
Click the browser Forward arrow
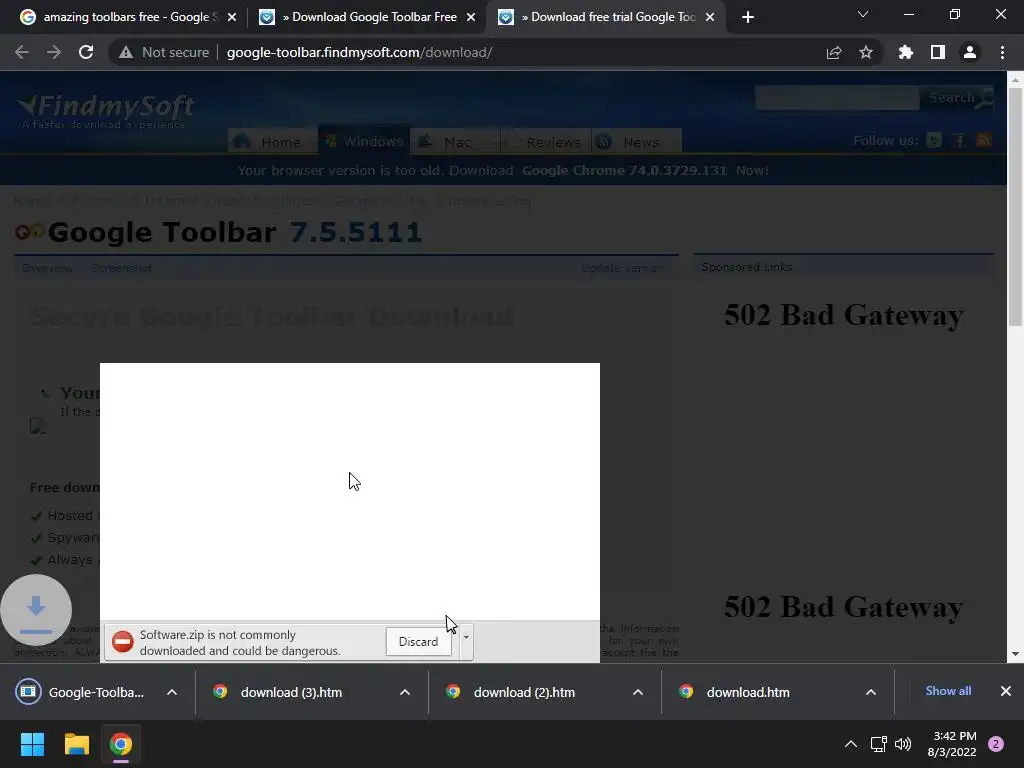54,52
